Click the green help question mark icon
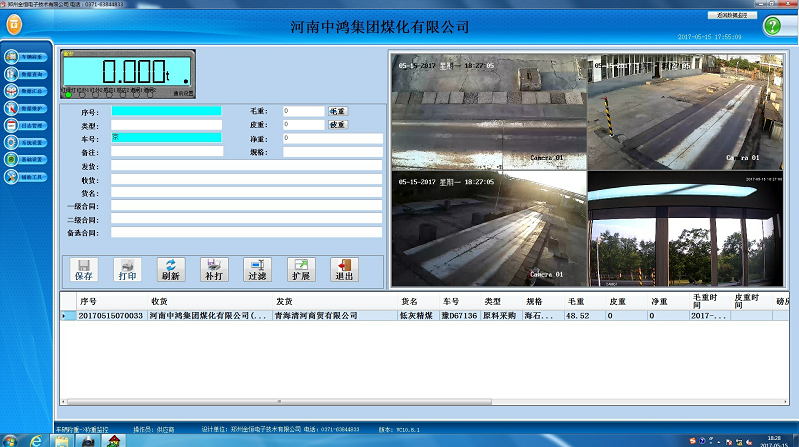 click(771, 27)
